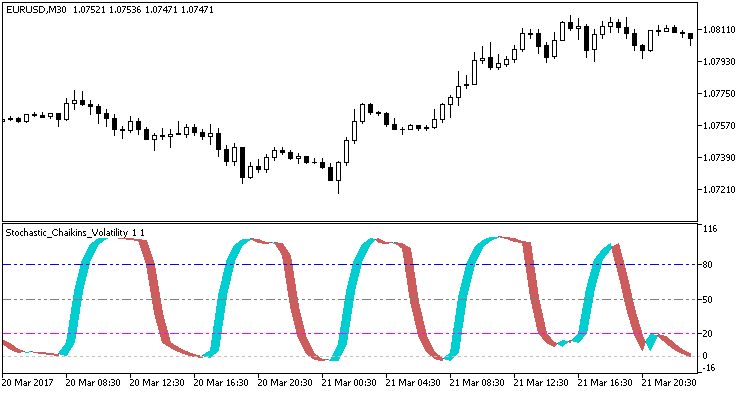Click the 21 Mar 16:30 time label
The image size is (750, 394).
(605, 383)
